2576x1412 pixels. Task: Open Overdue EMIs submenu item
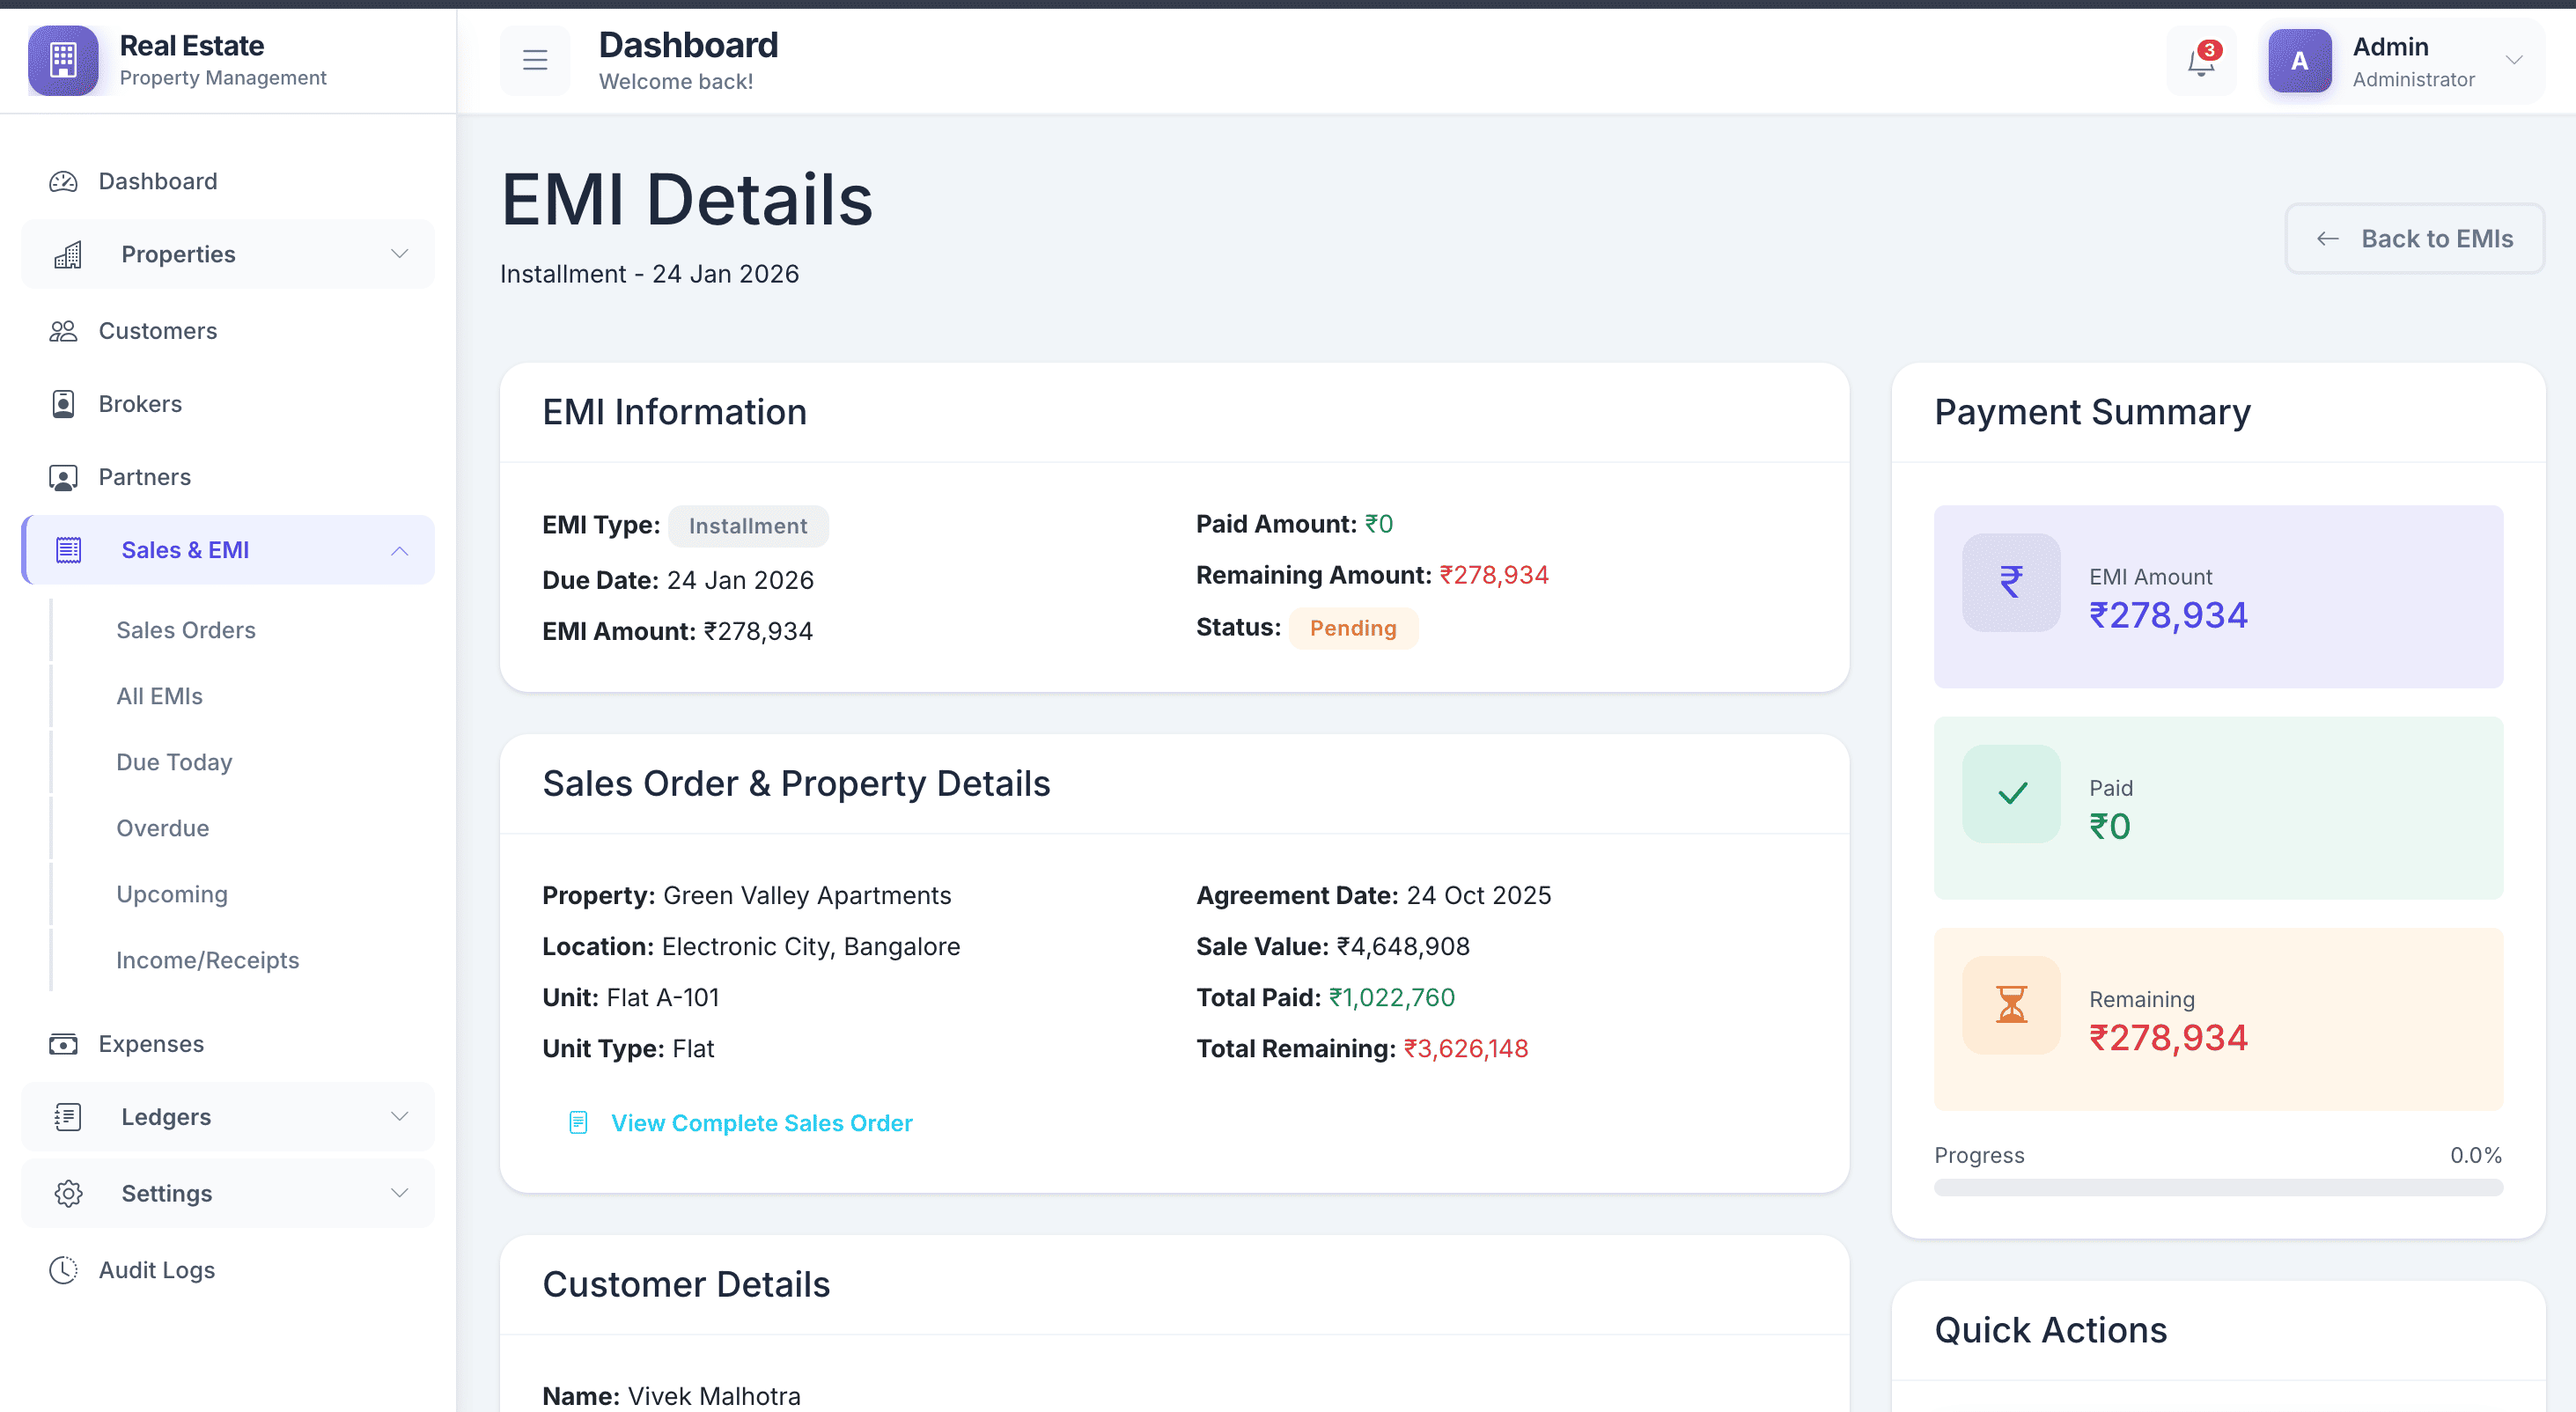point(162,828)
